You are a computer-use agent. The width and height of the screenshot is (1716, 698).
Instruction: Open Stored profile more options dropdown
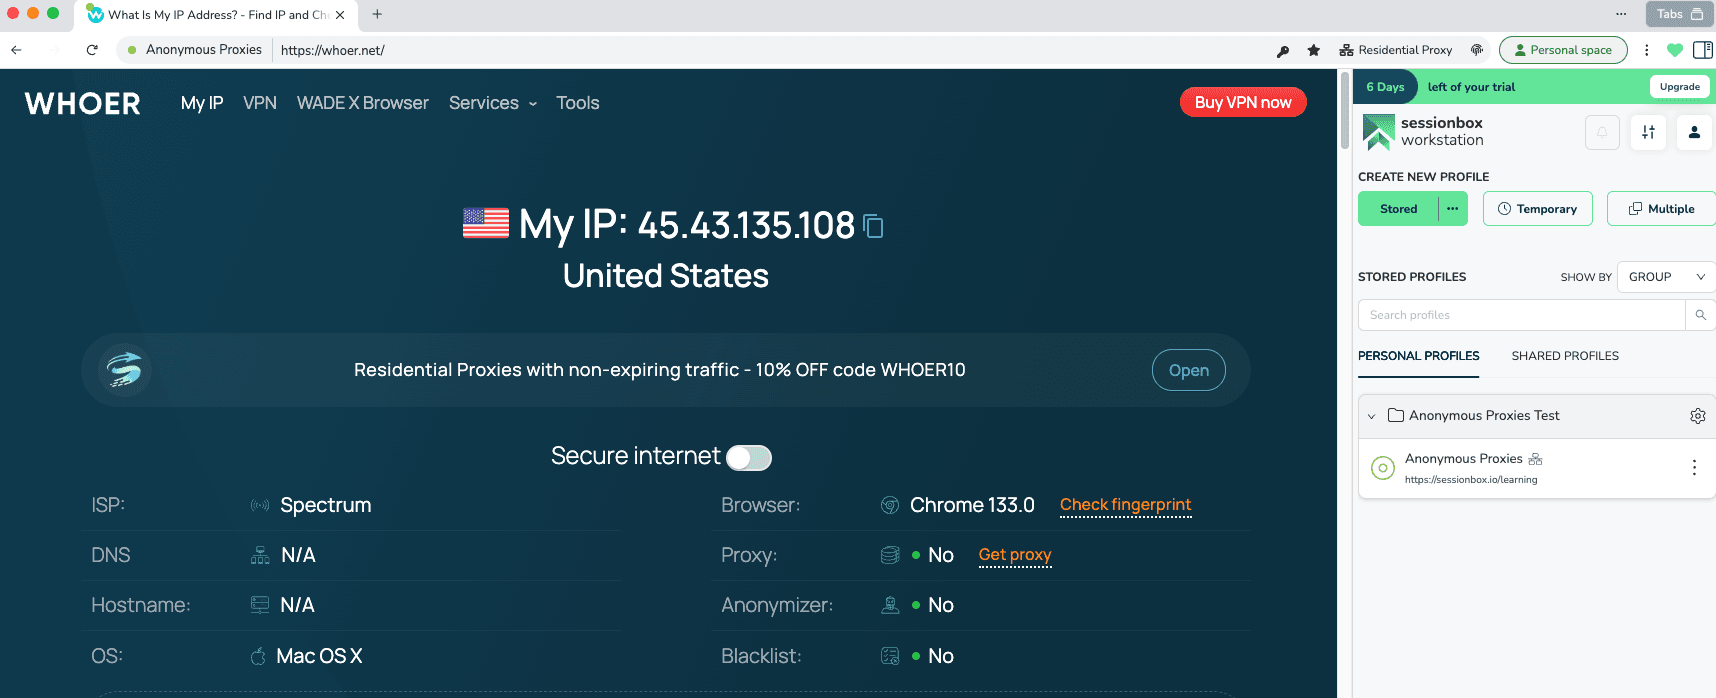[x=1453, y=209]
